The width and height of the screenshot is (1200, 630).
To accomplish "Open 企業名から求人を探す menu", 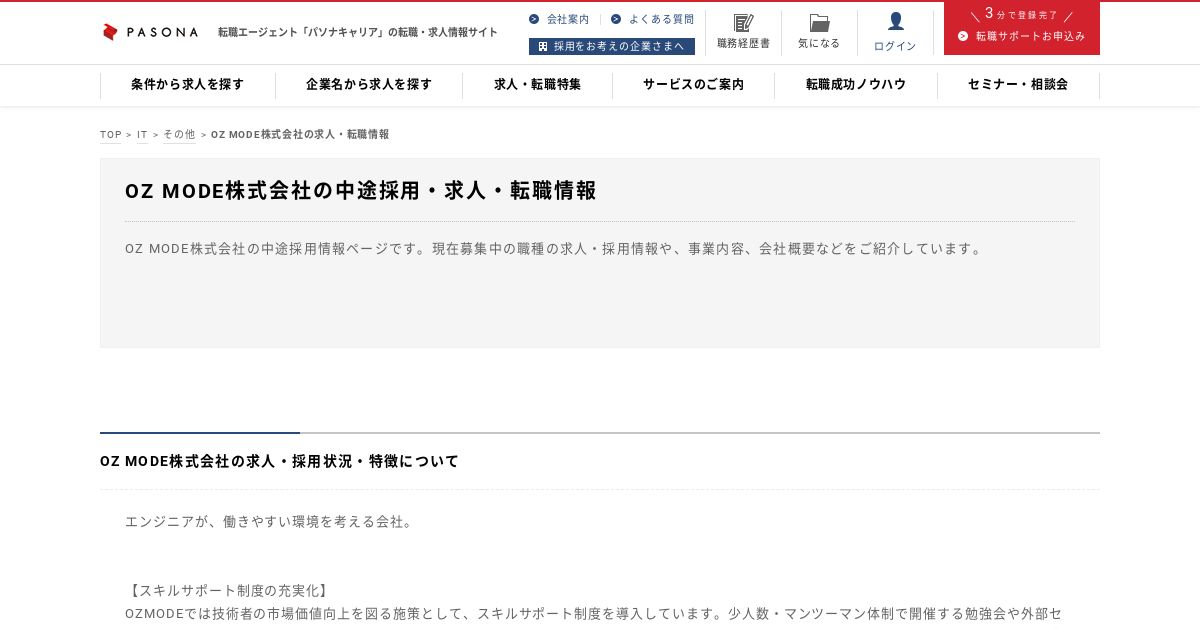I will point(369,85).
